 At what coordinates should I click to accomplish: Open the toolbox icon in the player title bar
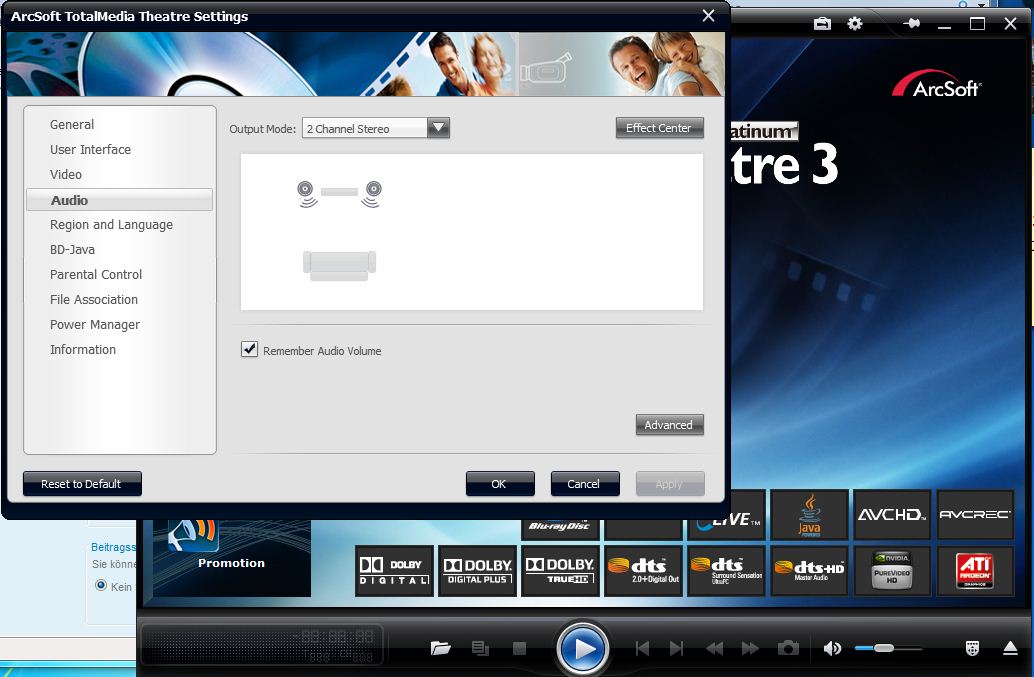click(x=822, y=24)
